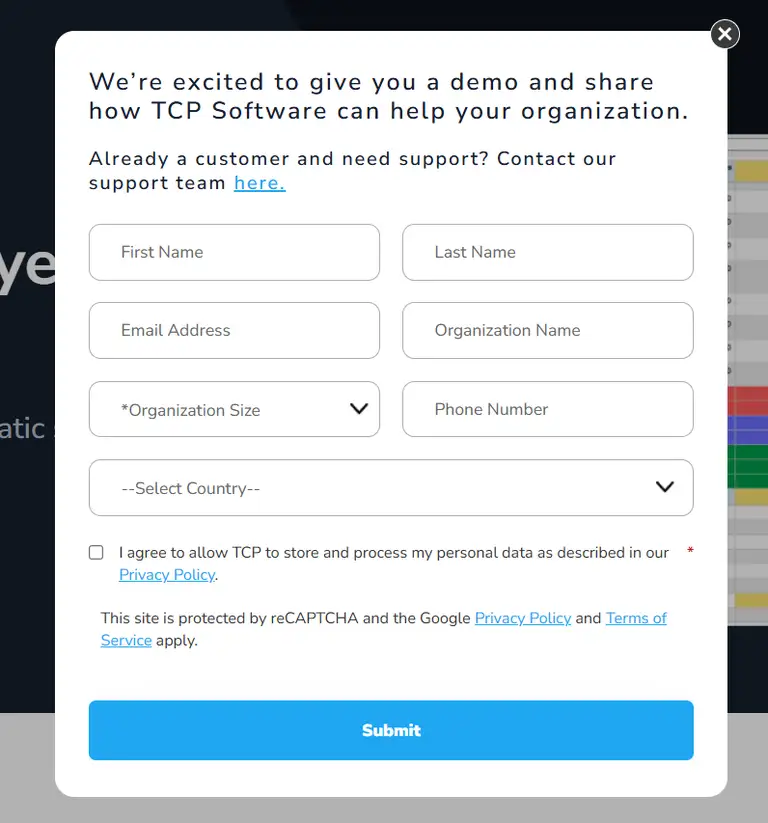Focus the Phone Number input
The width and height of the screenshot is (768, 823).
tap(547, 409)
